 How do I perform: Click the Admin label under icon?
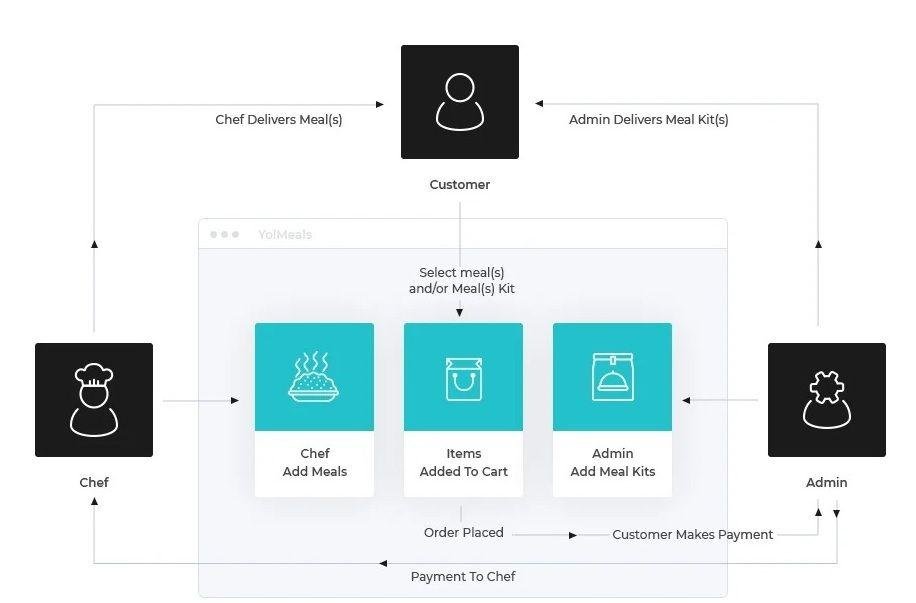coord(826,482)
